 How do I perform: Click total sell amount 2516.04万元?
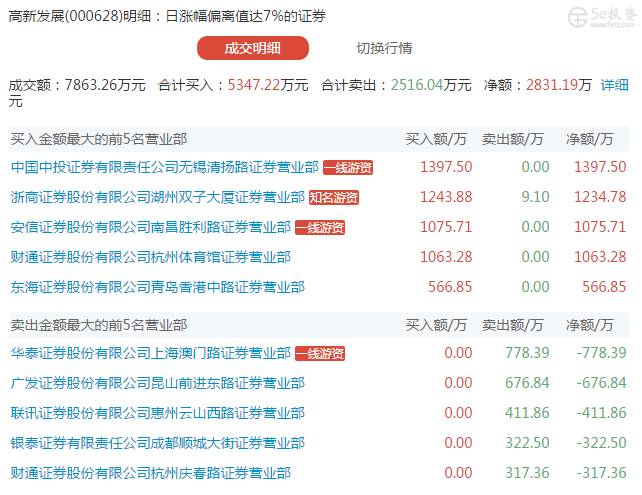[431, 85]
